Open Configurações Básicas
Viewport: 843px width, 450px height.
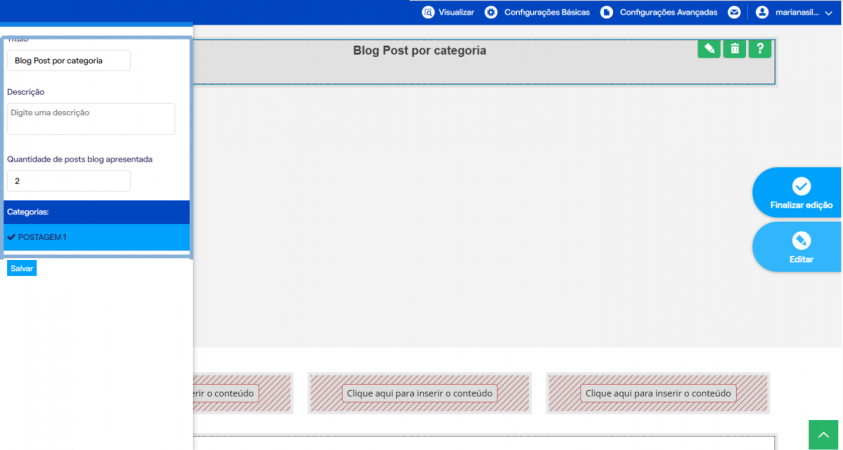coord(547,12)
